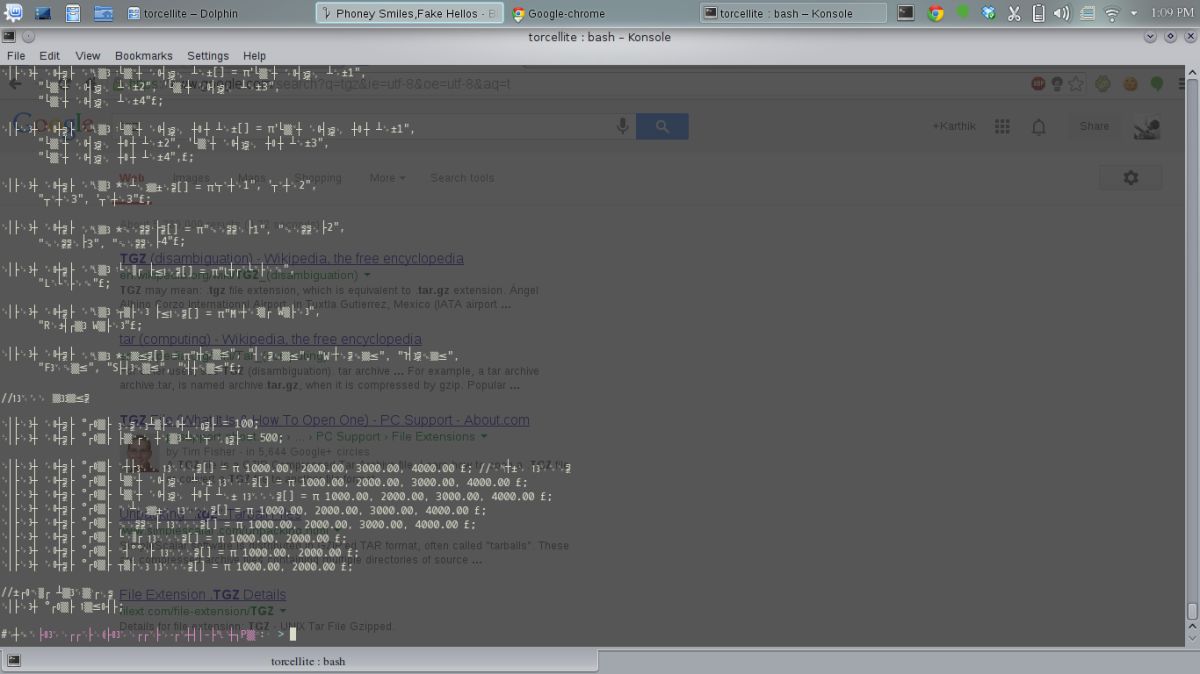Open the Konsole View menu
Screen dimensions: 1200x674
88,56
